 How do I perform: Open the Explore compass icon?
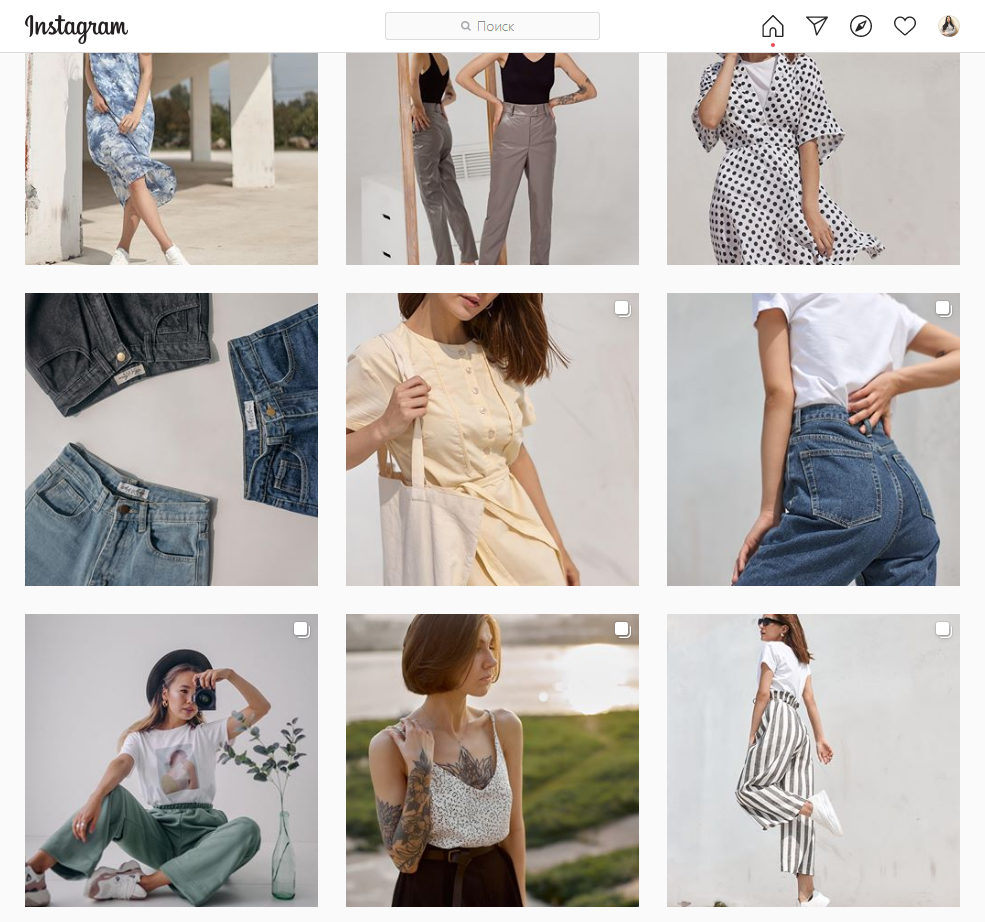pyautogui.click(x=861, y=26)
